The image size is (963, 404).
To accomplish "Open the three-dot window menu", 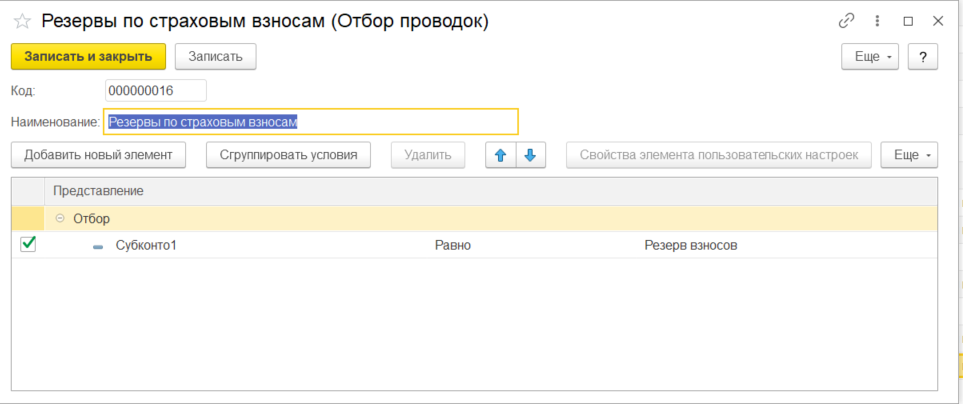I will (x=877, y=21).
